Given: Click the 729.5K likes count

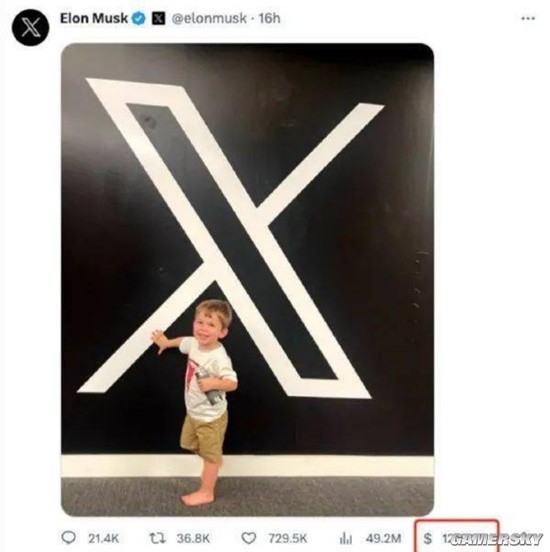Looking at the screenshot, I should tap(288, 538).
